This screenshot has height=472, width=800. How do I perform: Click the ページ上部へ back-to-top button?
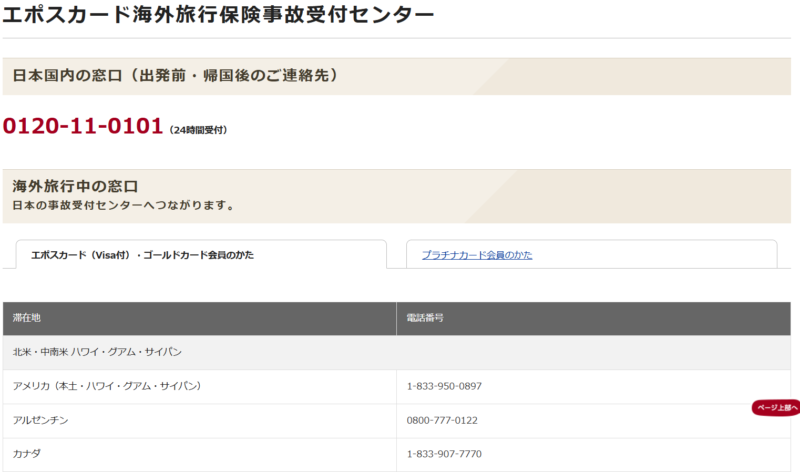tap(776, 408)
